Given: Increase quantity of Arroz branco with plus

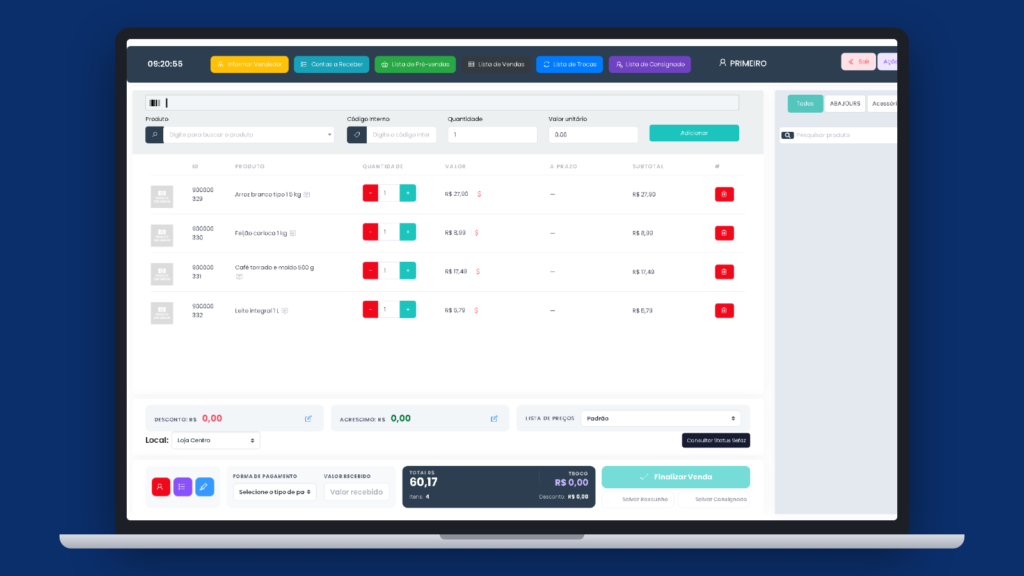Looking at the screenshot, I should (408, 193).
